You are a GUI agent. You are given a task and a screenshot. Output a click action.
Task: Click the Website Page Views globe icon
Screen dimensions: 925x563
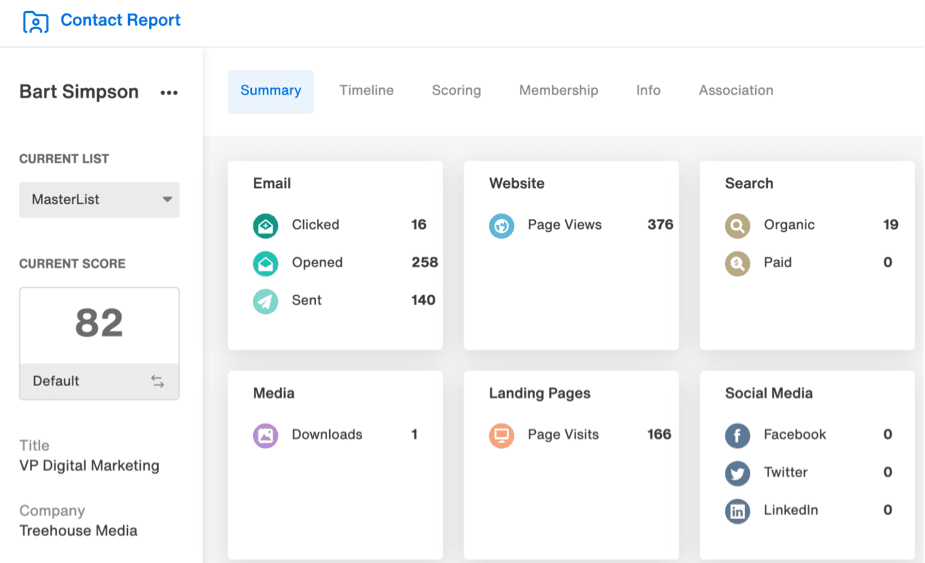pyautogui.click(x=501, y=225)
